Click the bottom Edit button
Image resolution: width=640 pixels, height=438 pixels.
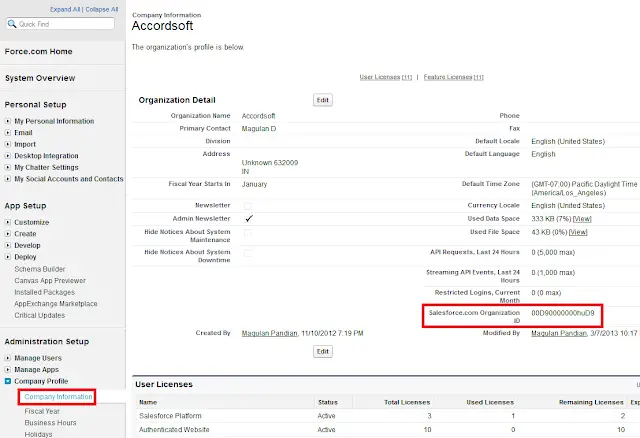tap(323, 351)
